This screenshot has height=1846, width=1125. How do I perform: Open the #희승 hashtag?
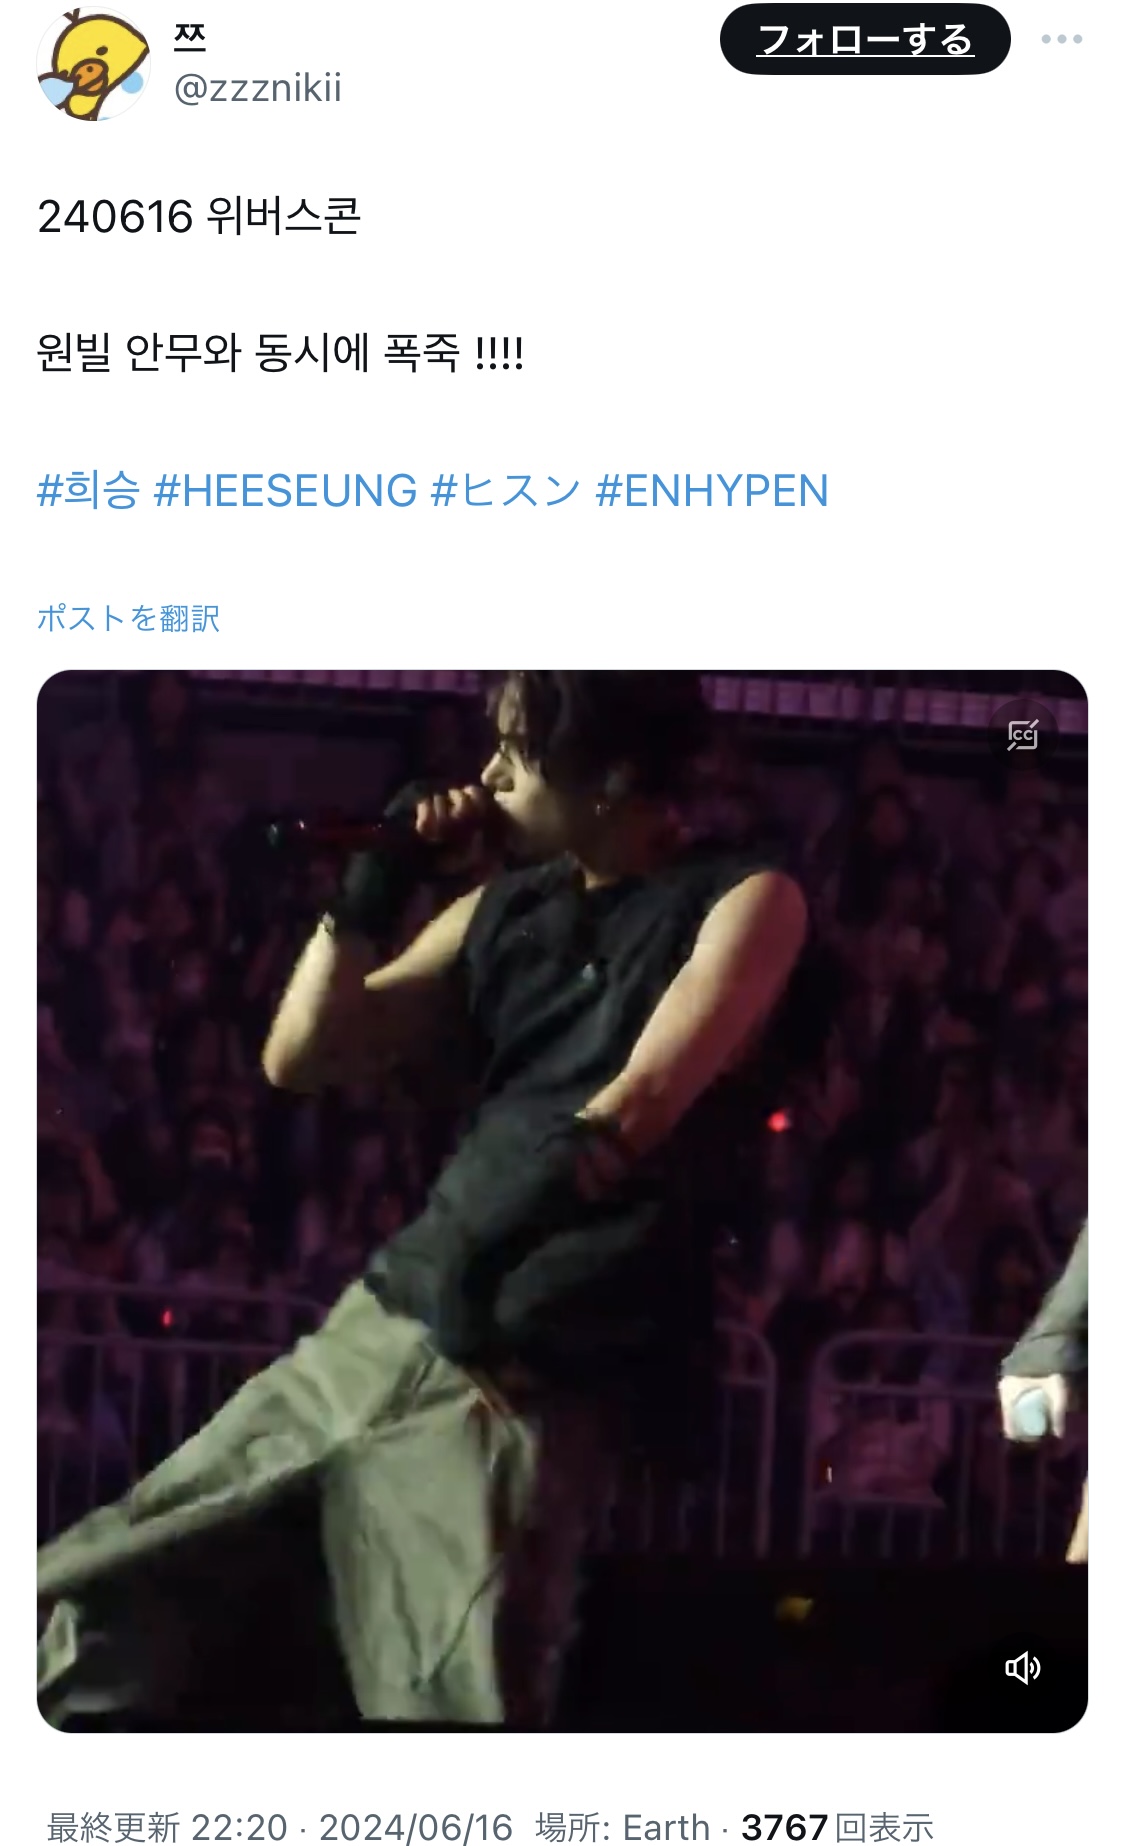point(88,490)
